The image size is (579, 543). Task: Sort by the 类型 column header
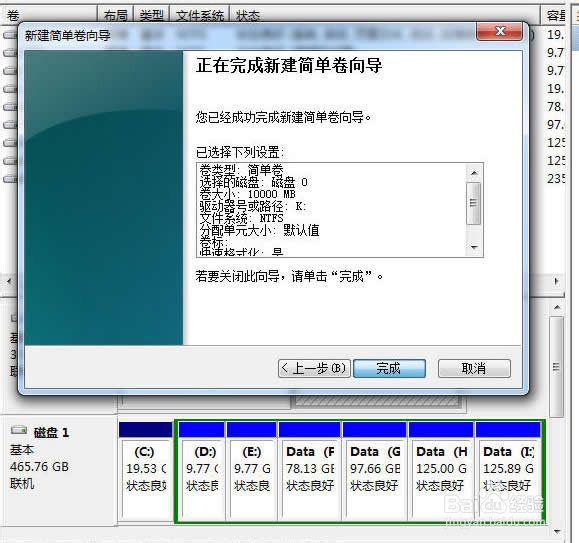(x=151, y=16)
